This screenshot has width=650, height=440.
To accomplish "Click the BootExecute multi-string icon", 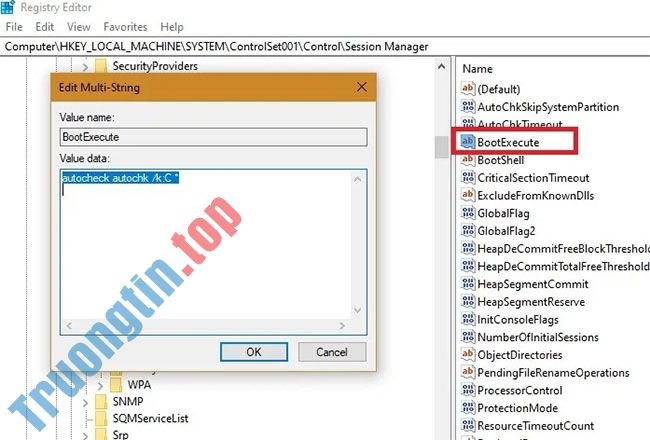I will tap(468, 141).
